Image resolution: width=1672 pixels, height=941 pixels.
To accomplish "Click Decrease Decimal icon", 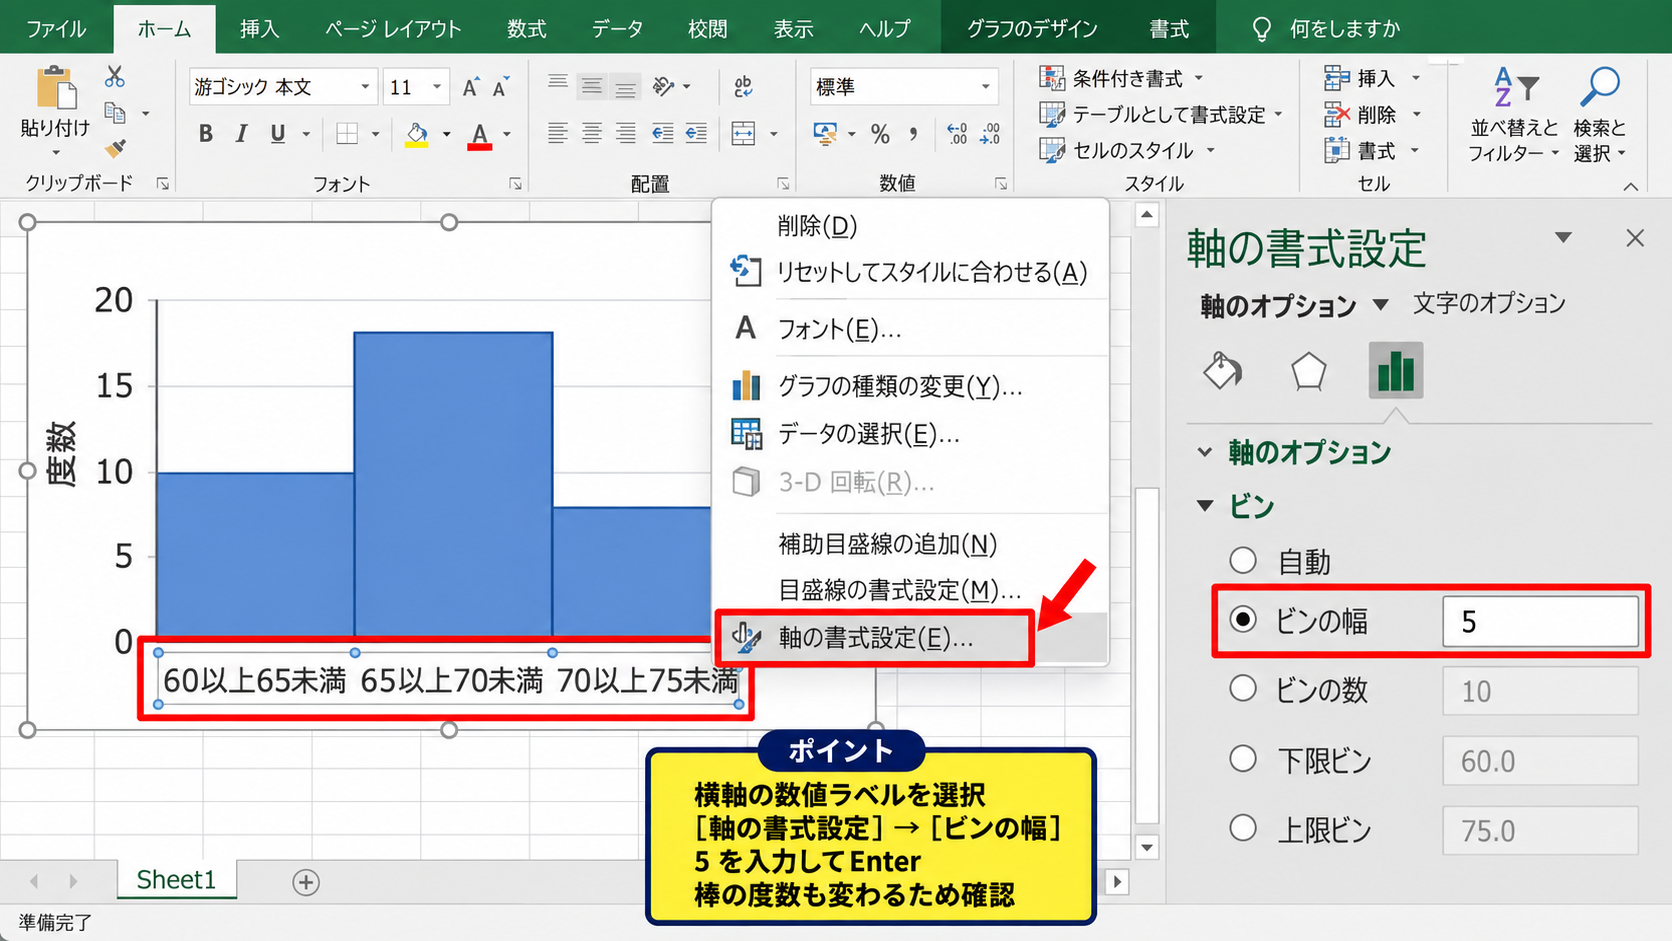I will click(x=990, y=134).
